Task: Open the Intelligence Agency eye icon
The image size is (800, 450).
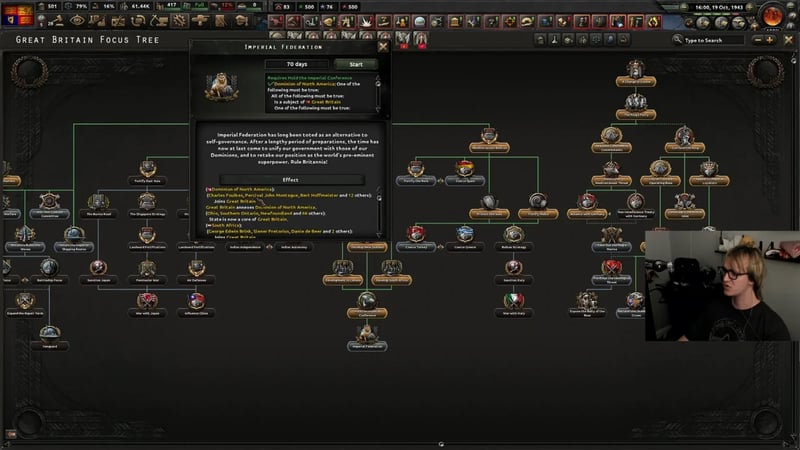Action: click(77, 21)
